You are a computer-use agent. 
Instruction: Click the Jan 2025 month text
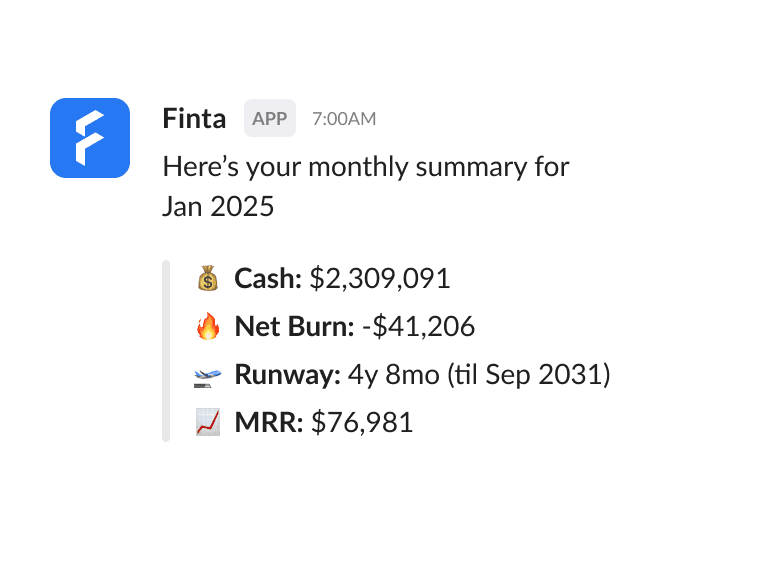pyautogui.click(x=218, y=207)
